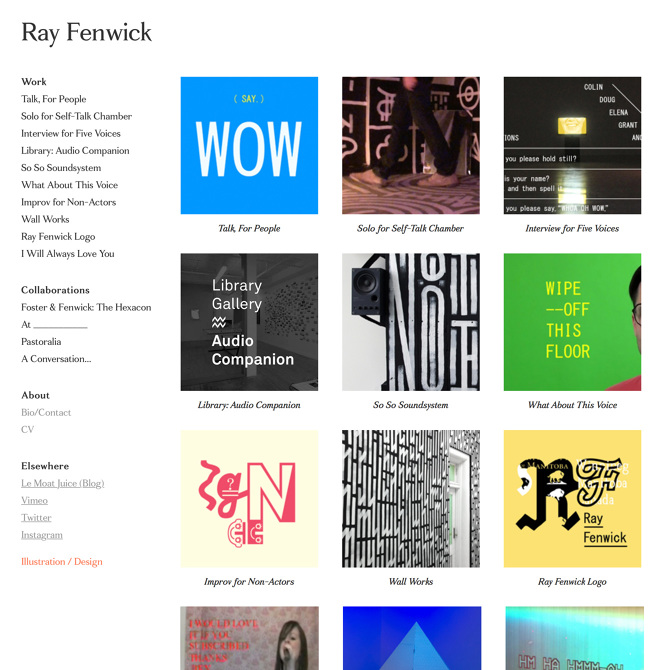Visit Le Moat Juice (Blog) link
Viewport: 670px width, 670px height.
click(x=62, y=483)
